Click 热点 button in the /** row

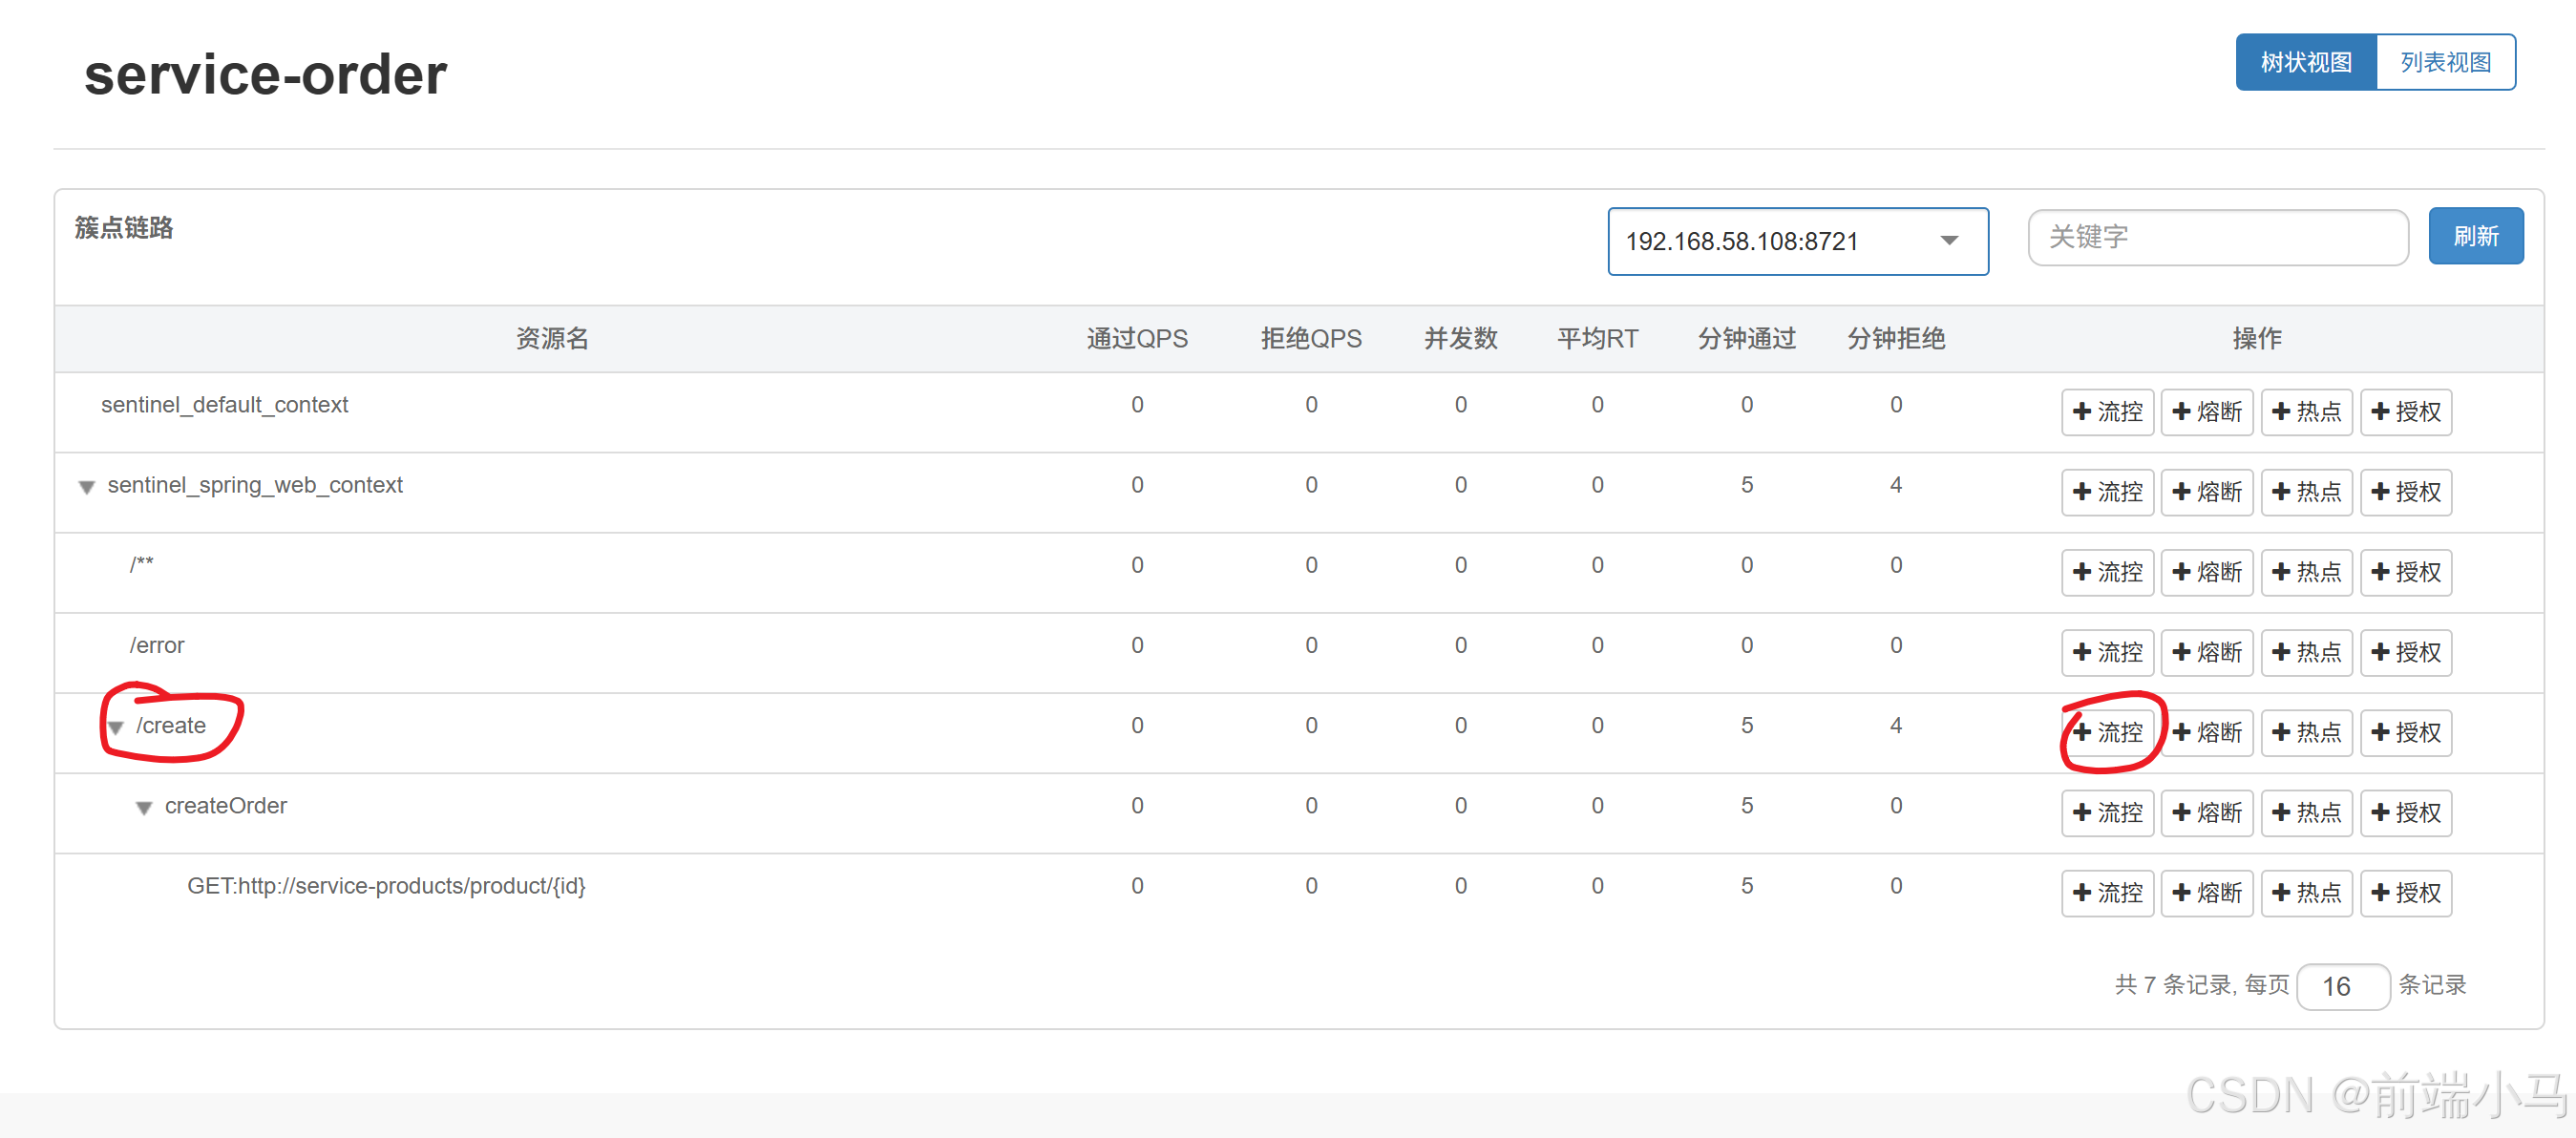coord(2306,572)
